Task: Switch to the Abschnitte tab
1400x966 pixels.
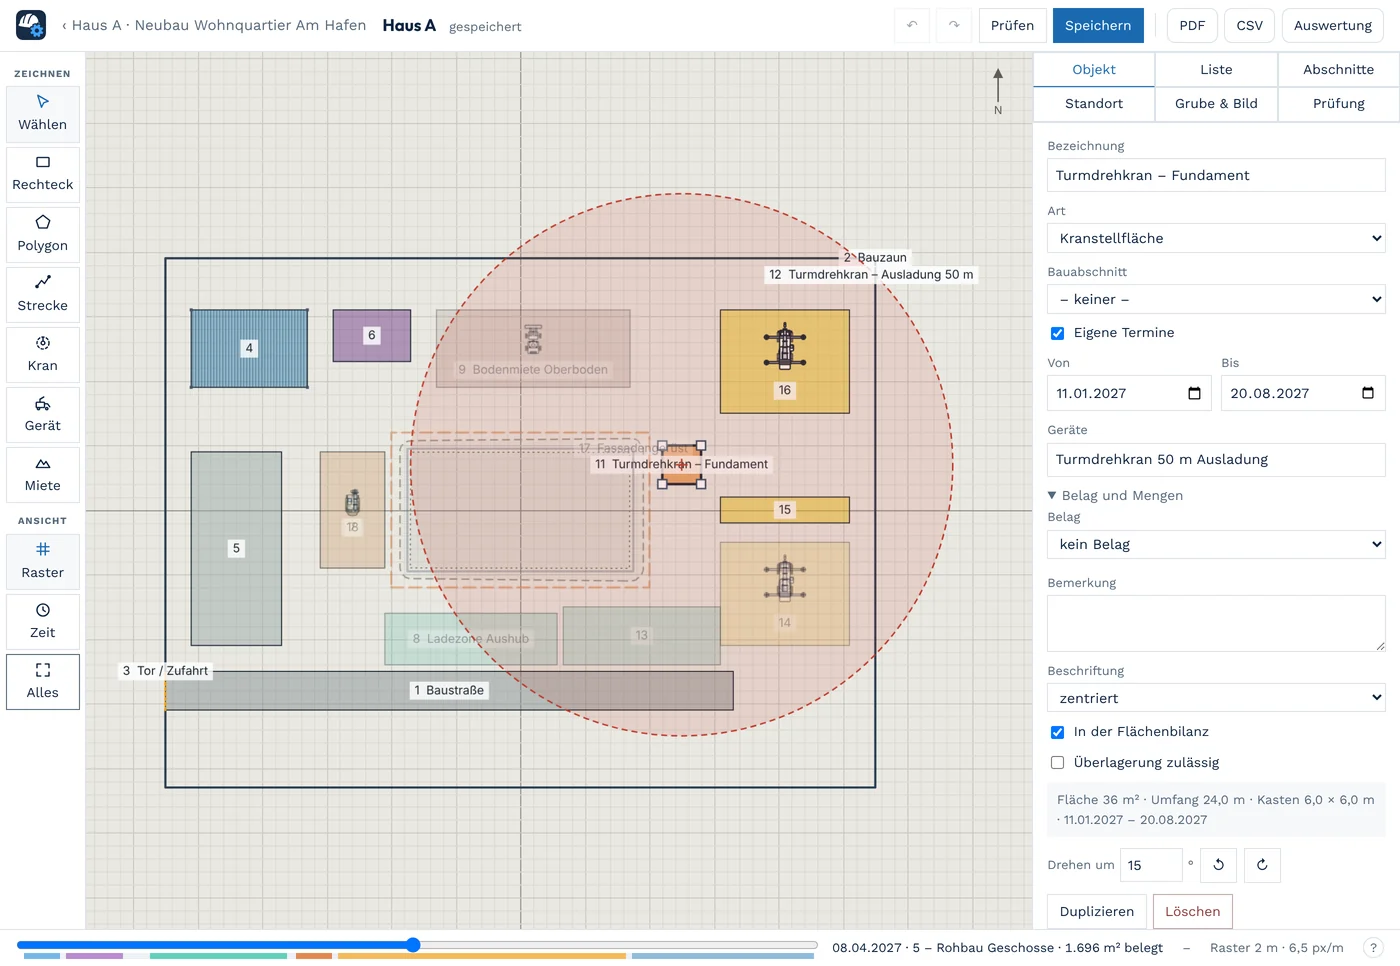Action: tap(1338, 69)
